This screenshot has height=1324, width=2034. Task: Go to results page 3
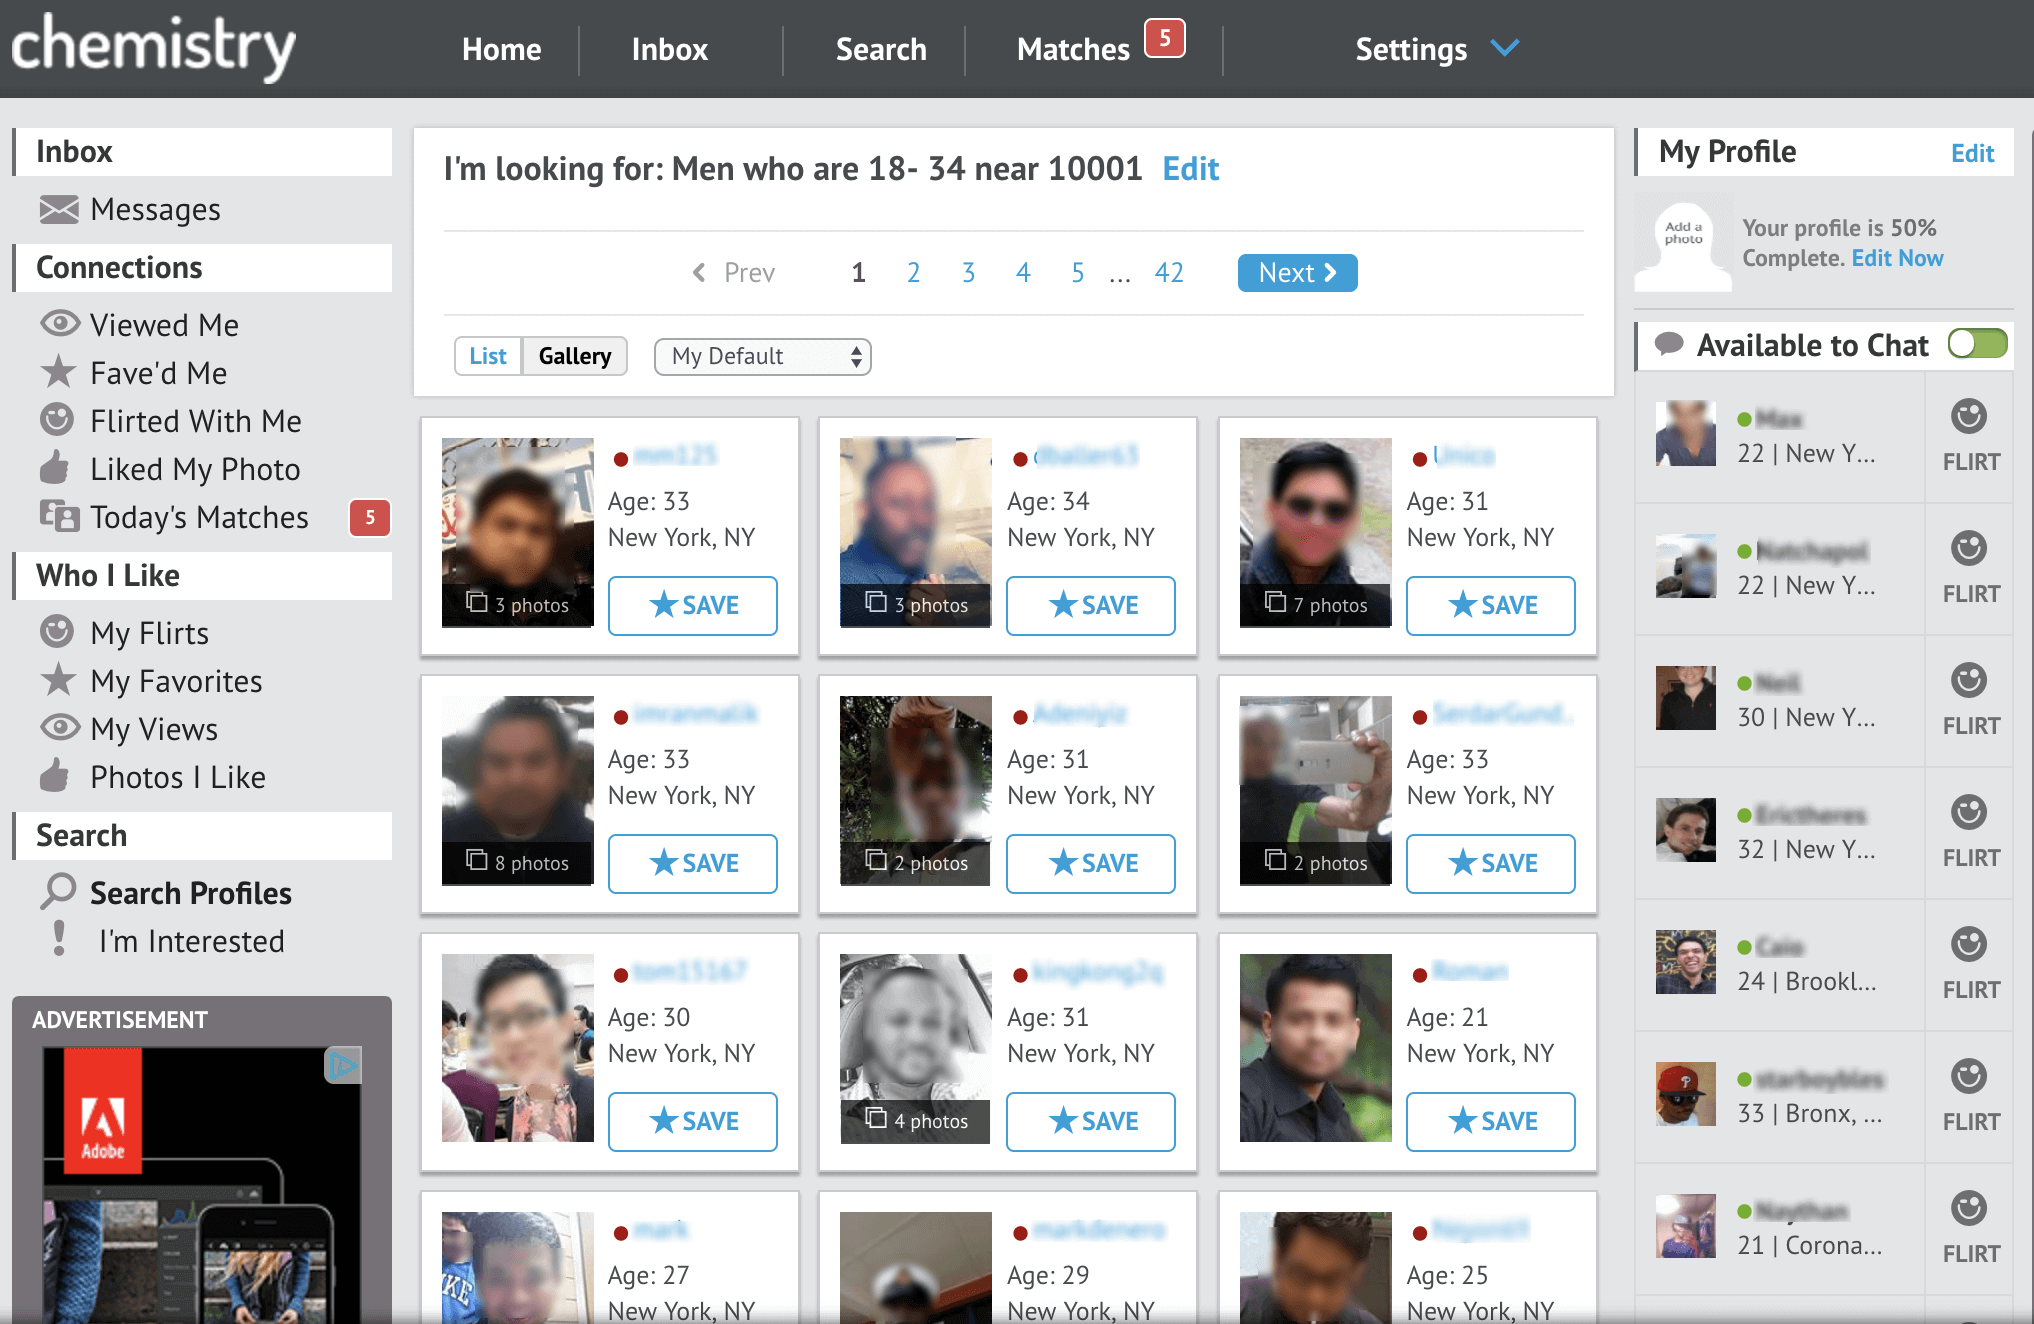968,272
